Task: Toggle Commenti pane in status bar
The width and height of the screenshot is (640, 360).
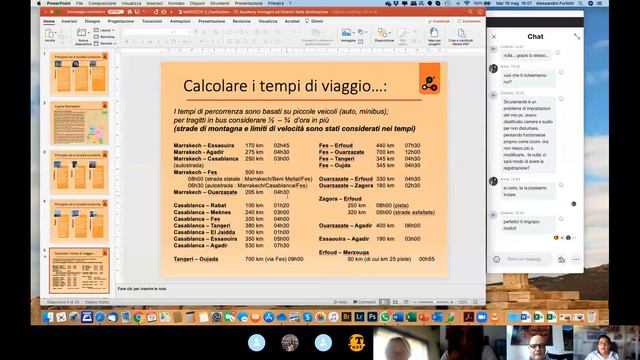Action: [x=364, y=302]
